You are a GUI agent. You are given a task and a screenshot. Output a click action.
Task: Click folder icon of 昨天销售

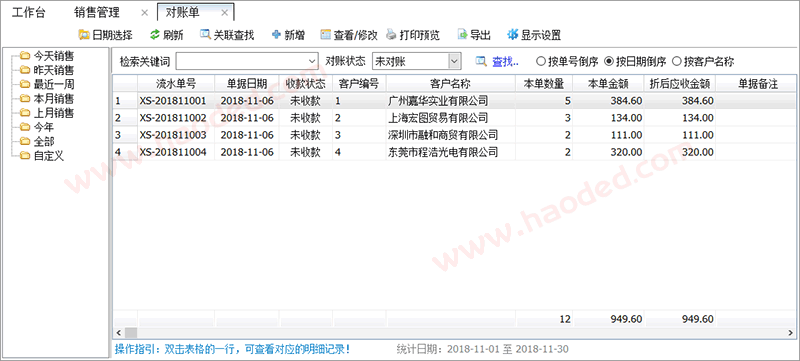coord(26,70)
